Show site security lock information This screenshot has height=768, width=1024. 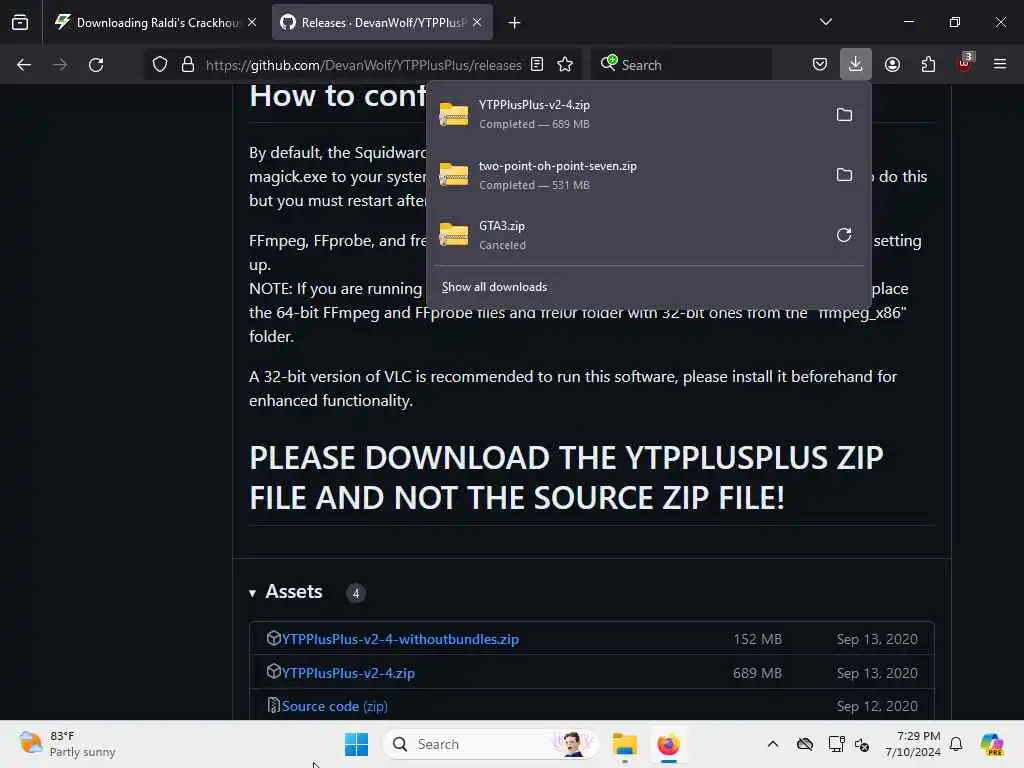coord(188,65)
